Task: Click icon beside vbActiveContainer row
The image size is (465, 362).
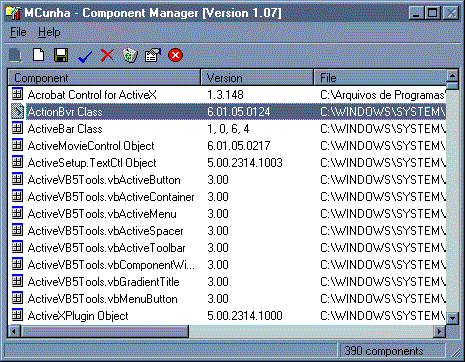Action: (17, 196)
